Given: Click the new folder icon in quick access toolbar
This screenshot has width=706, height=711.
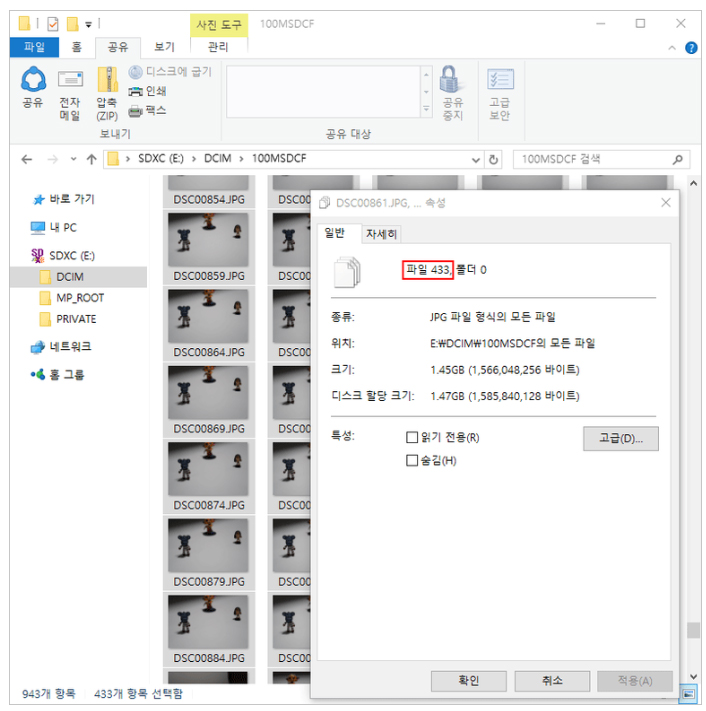Looking at the screenshot, I should pyautogui.click(x=72, y=24).
